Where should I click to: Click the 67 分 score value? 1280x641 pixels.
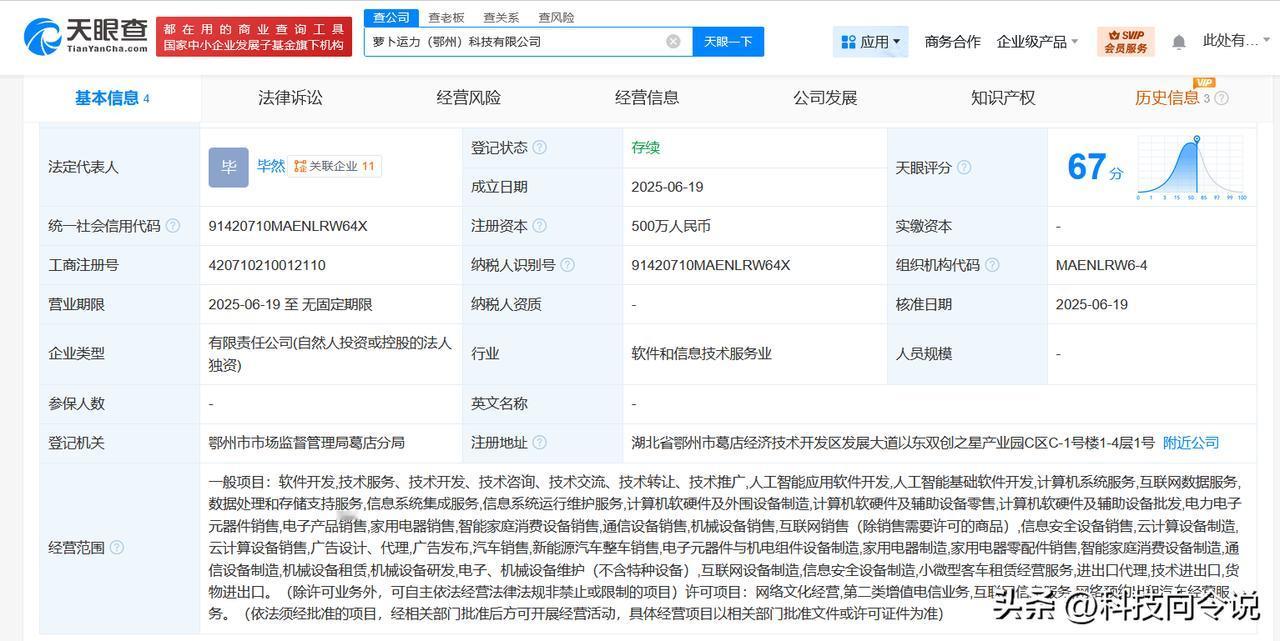point(1095,167)
